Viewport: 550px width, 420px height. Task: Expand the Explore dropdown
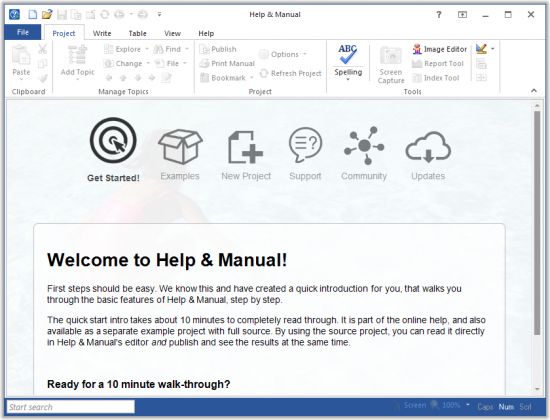pos(147,49)
